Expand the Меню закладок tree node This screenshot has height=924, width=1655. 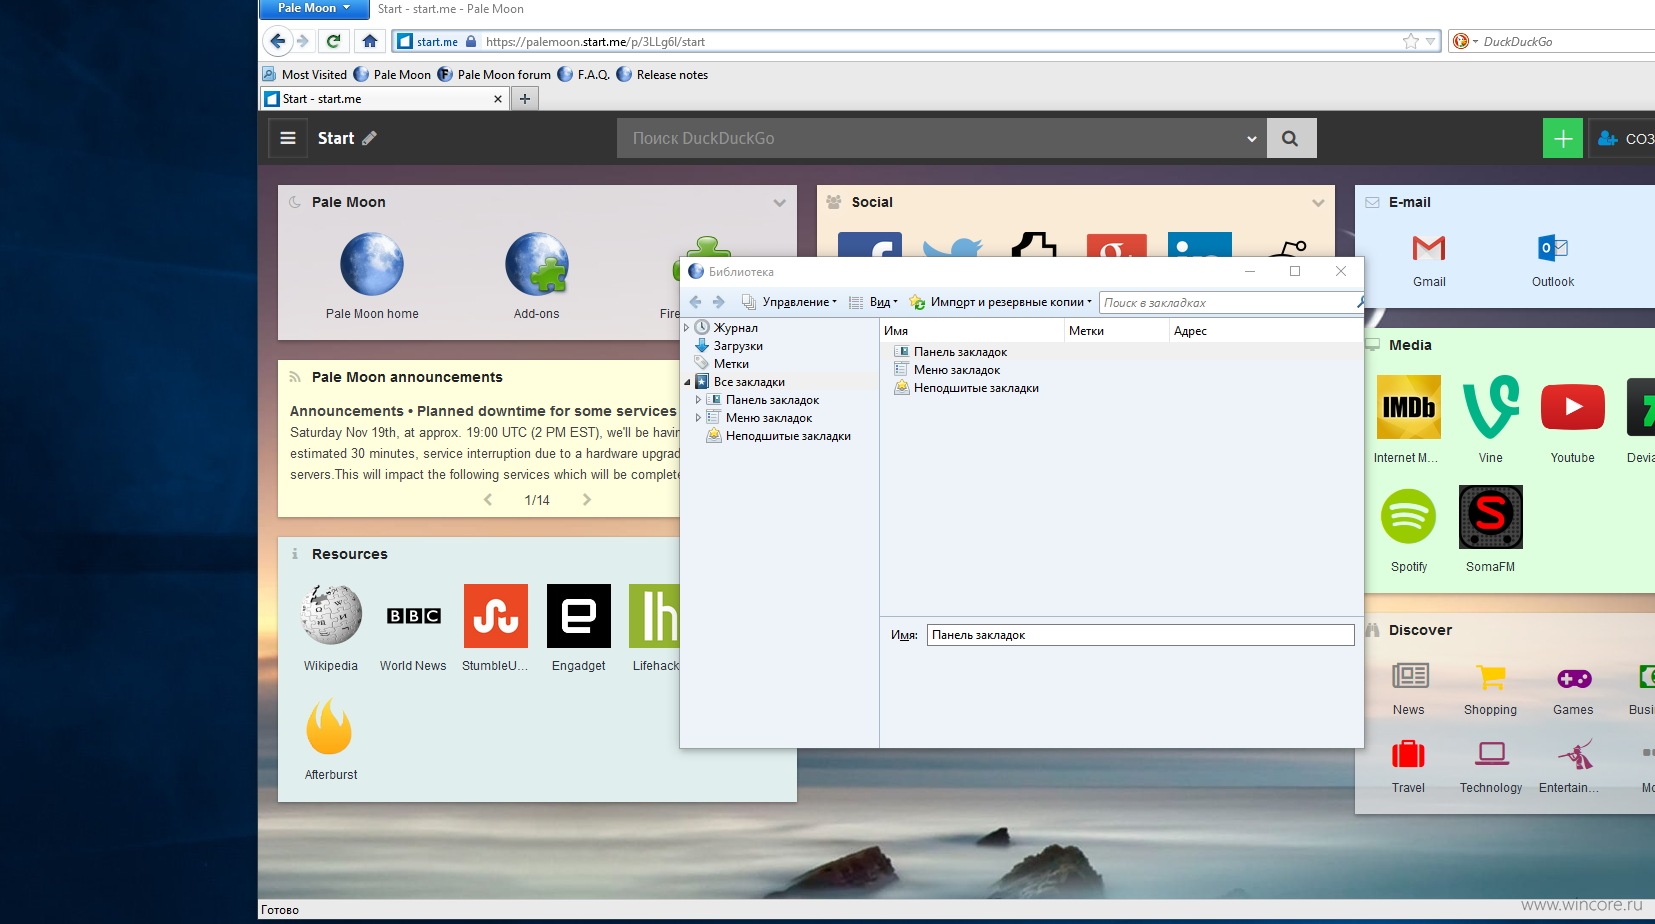(698, 418)
